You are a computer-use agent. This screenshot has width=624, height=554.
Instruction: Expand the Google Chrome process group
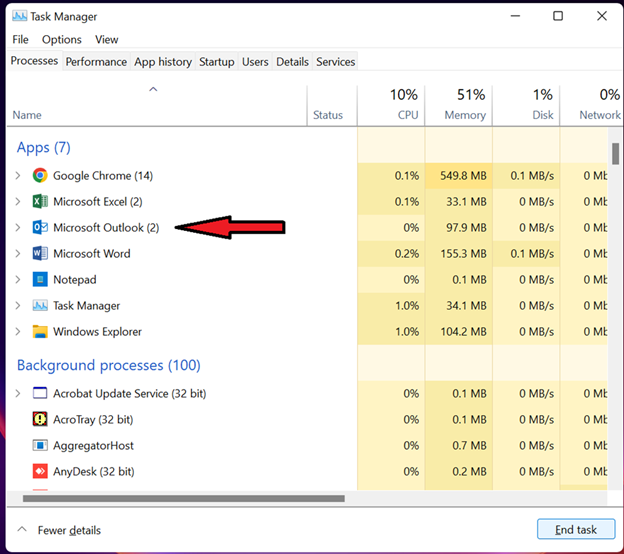[18, 176]
